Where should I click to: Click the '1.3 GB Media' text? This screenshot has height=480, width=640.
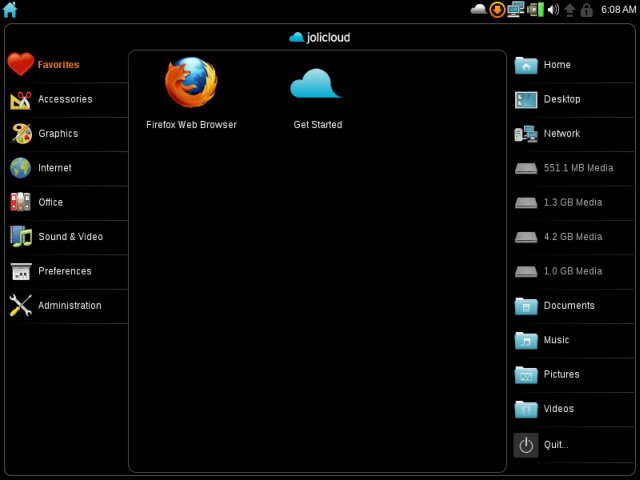tap(573, 202)
